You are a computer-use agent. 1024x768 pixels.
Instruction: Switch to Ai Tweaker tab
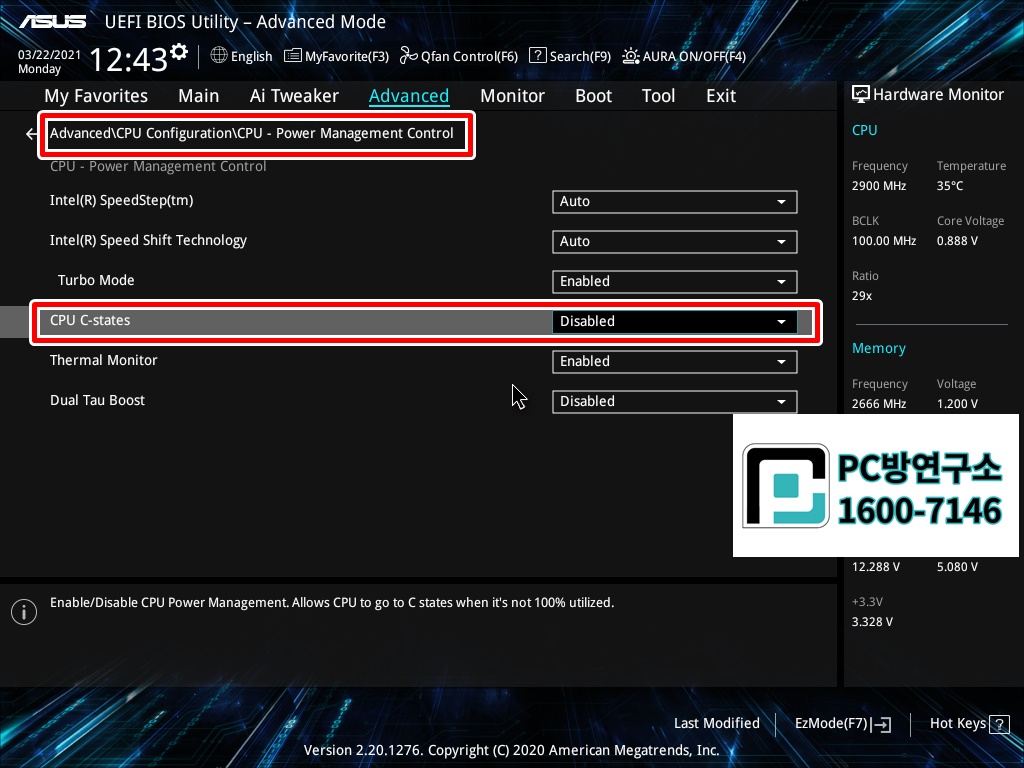pyautogui.click(x=294, y=96)
